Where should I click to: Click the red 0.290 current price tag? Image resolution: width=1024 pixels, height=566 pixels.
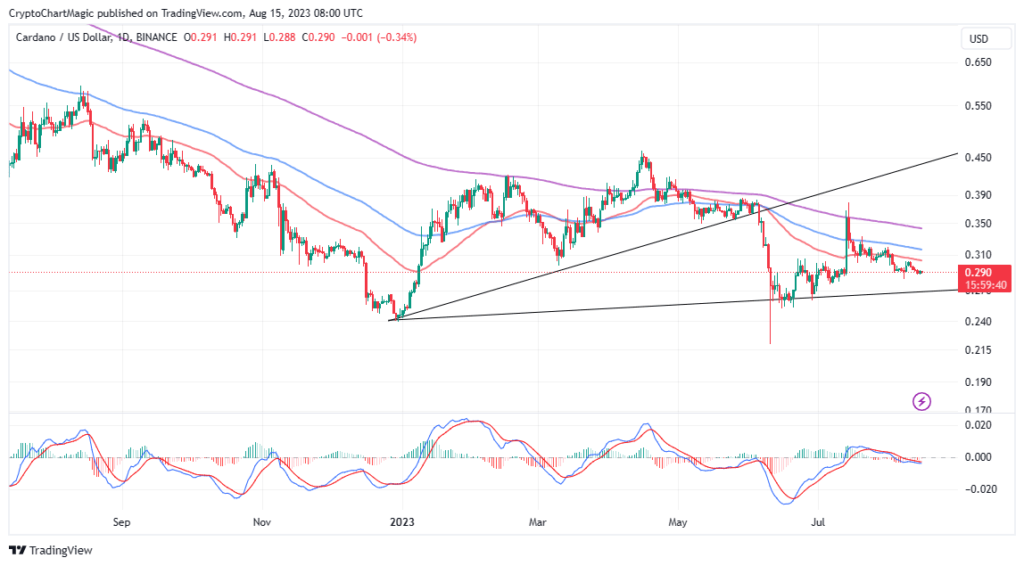click(976, 272)
